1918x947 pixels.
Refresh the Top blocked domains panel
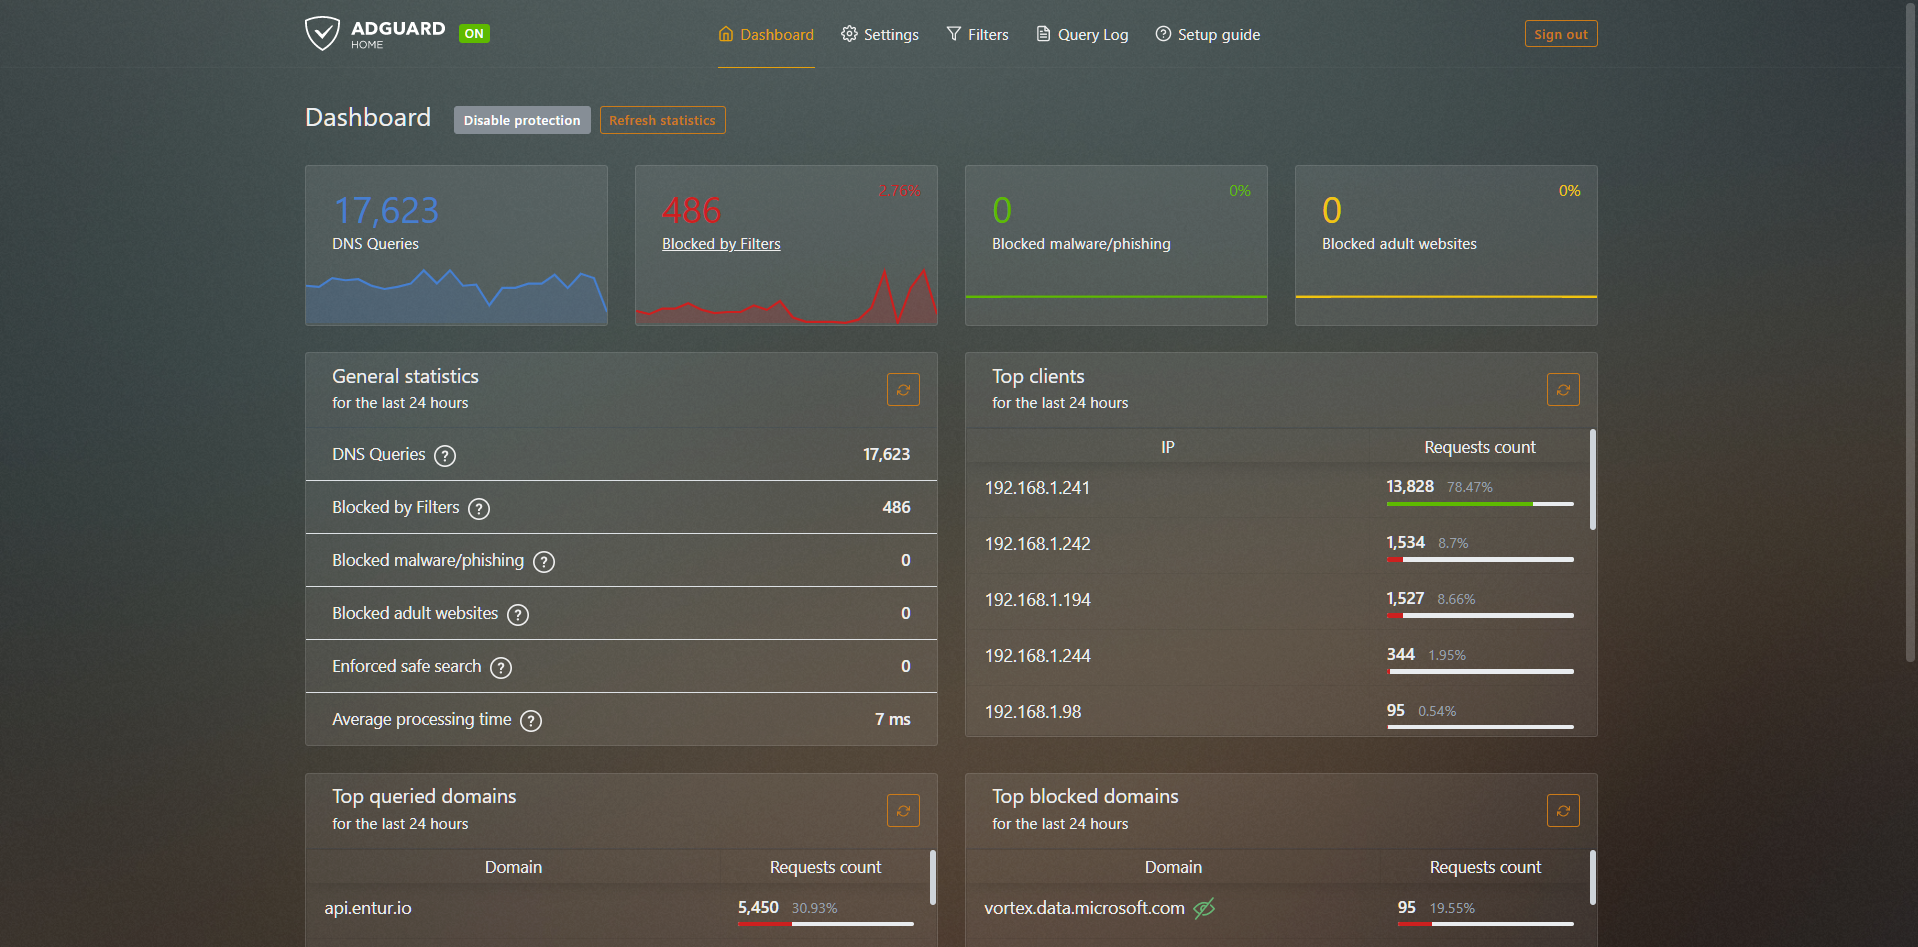pyautogui.click(x=1562, y=811)
